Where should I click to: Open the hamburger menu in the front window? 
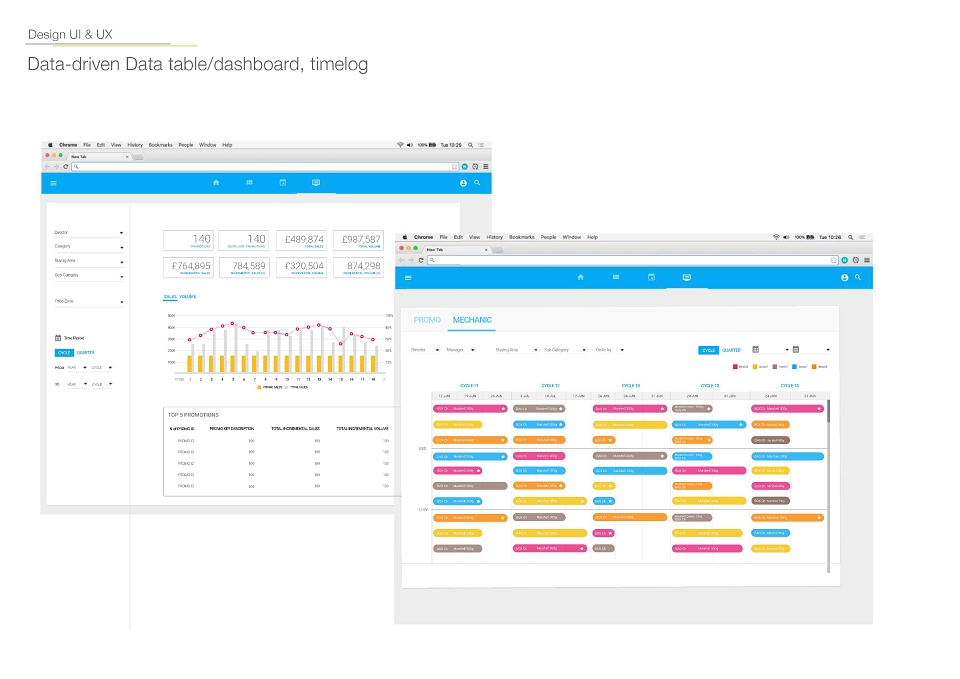(408, 278)
